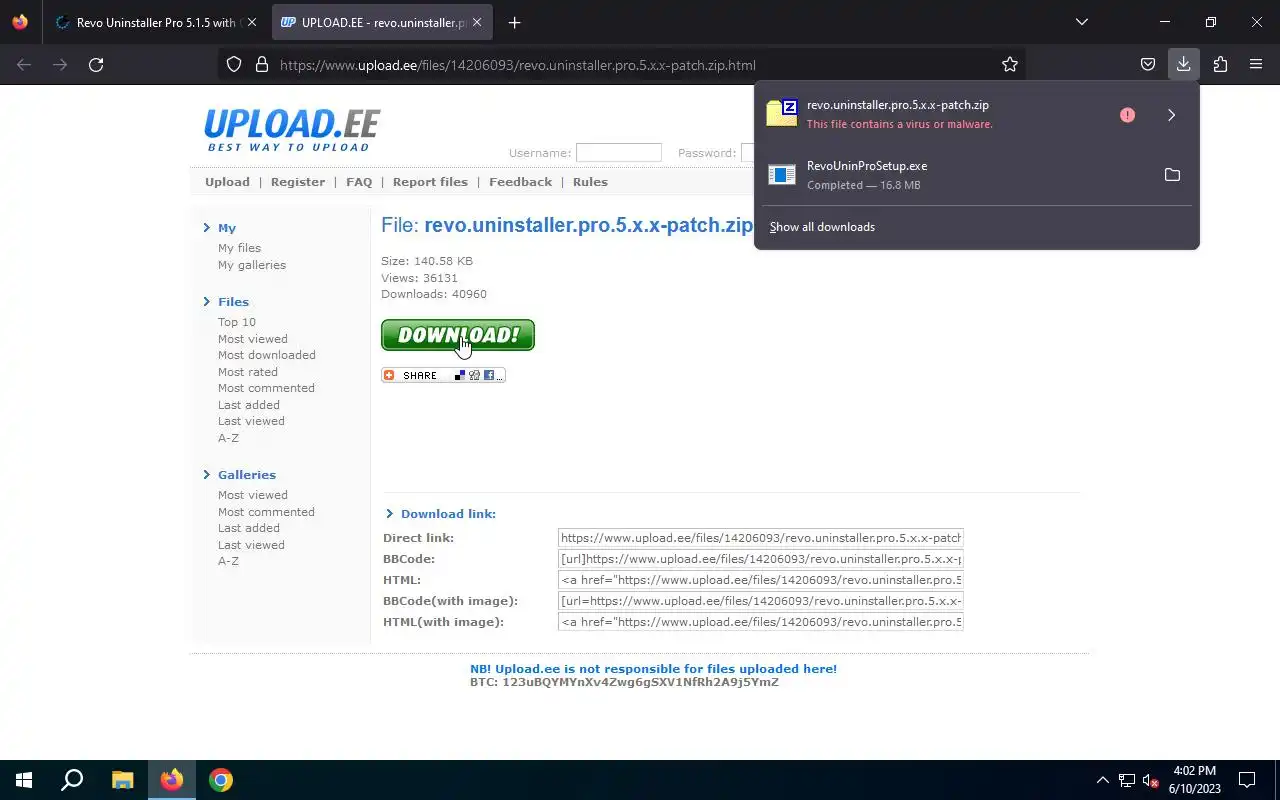The width and height of the screenshot is (1280, 800).
Task: Click the SHARE bookmark button
Action: (443, 375)
